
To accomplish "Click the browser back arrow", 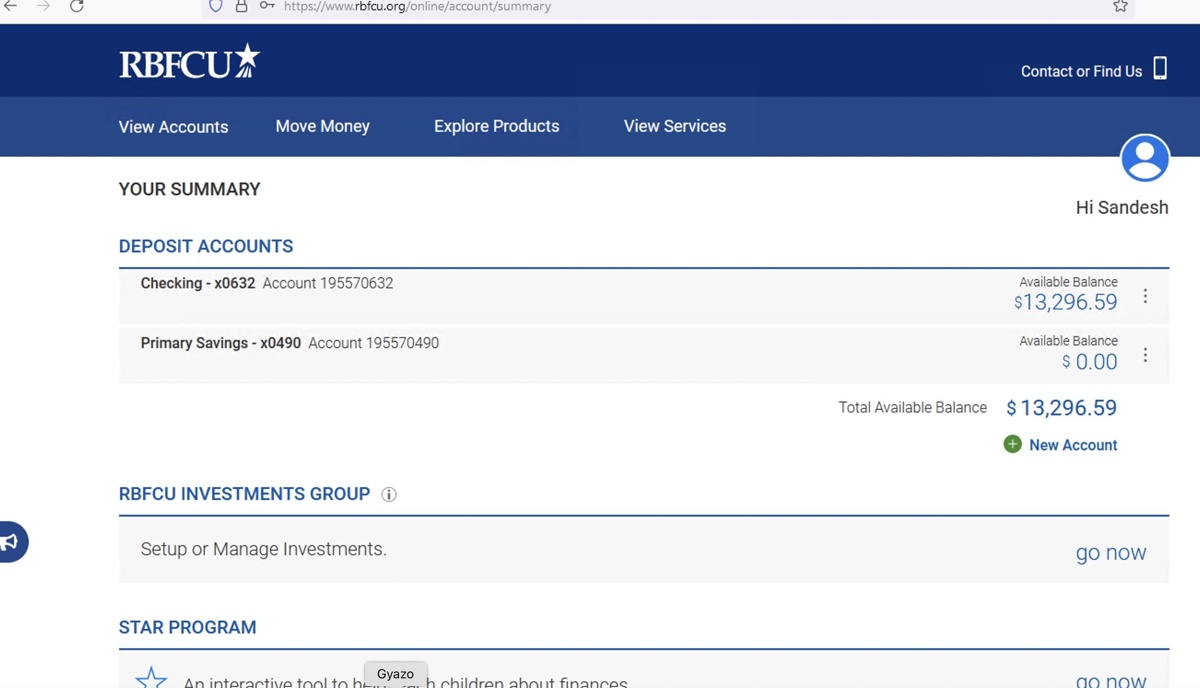I will point(11,6).
